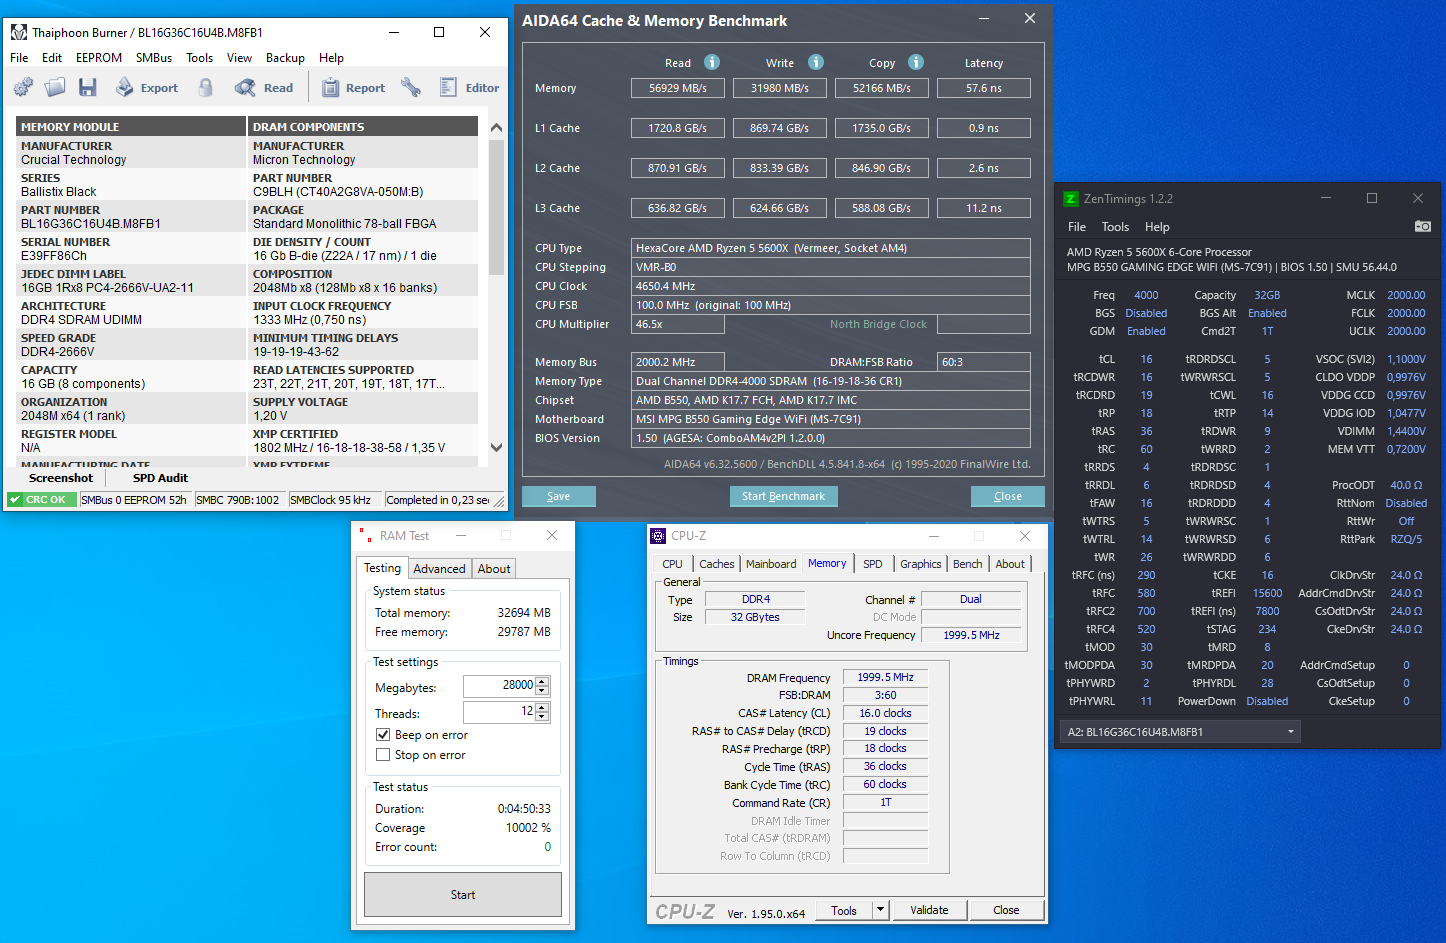Open Caches tab in CPU-Z
Image resolution: width=1446 pixels, height=943 pixels.
(716, 564)
